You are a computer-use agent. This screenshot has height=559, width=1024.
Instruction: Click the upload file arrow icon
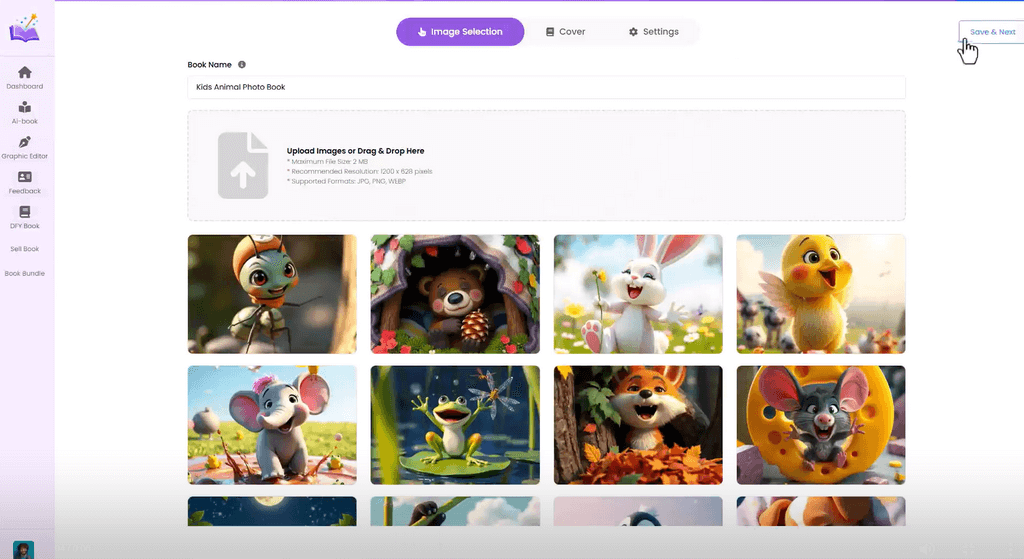pyautogui.click(x=243, y=165)
